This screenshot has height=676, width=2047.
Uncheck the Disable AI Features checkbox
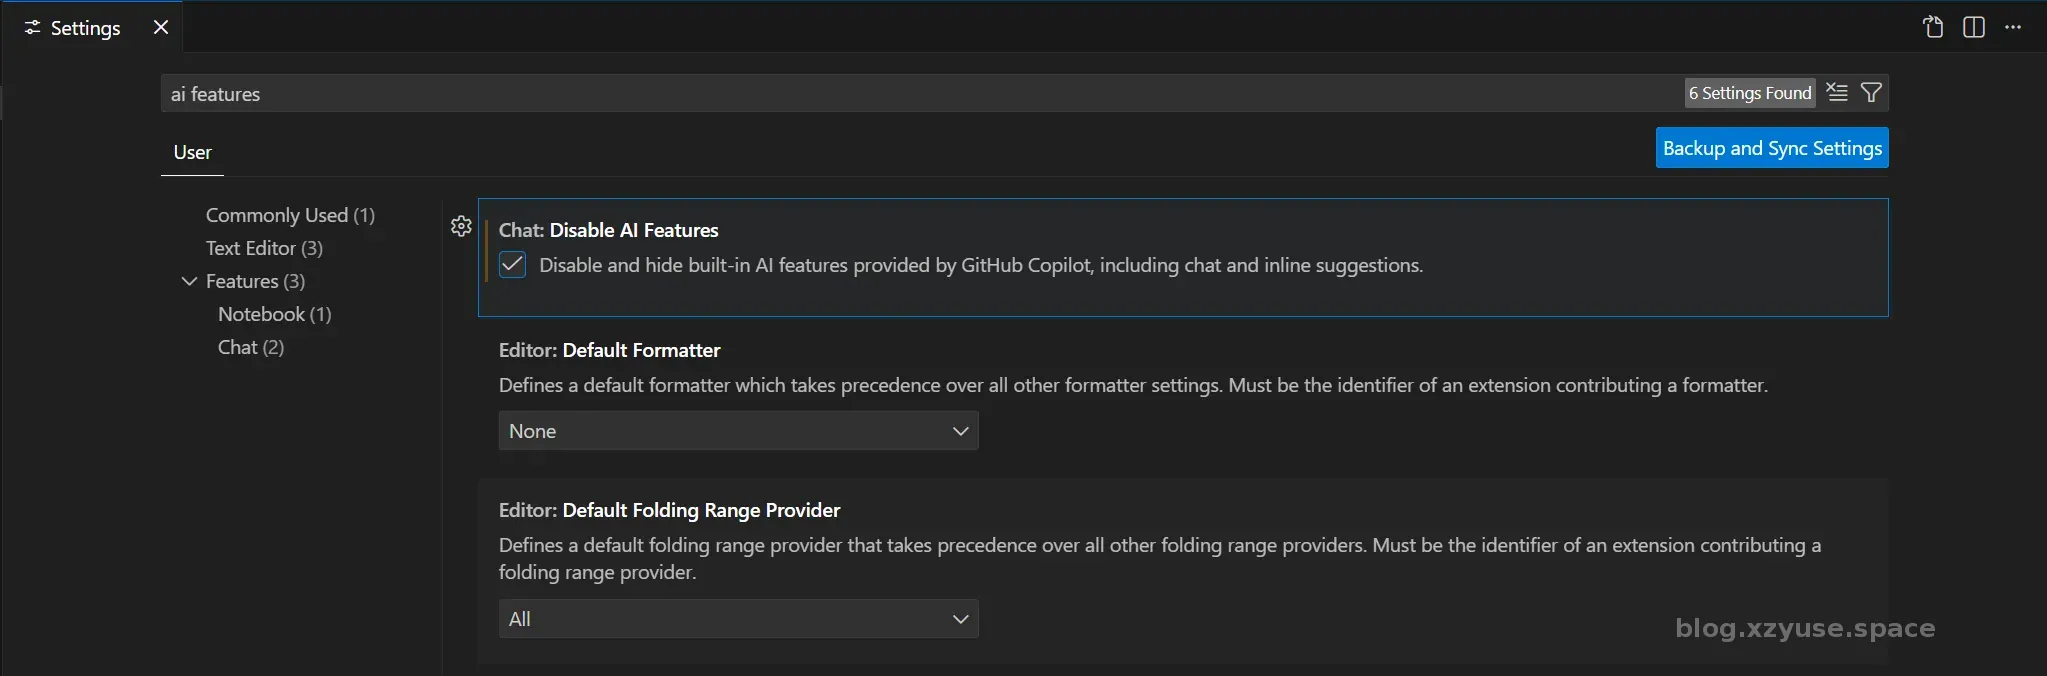pos(512,265)
